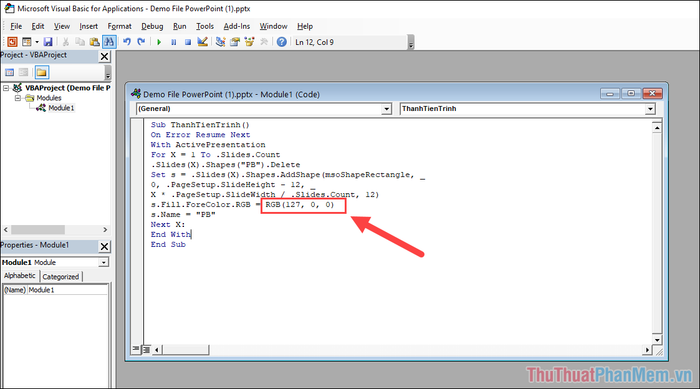Click the 's.Name = "PB"' code line

coord(183,214)
